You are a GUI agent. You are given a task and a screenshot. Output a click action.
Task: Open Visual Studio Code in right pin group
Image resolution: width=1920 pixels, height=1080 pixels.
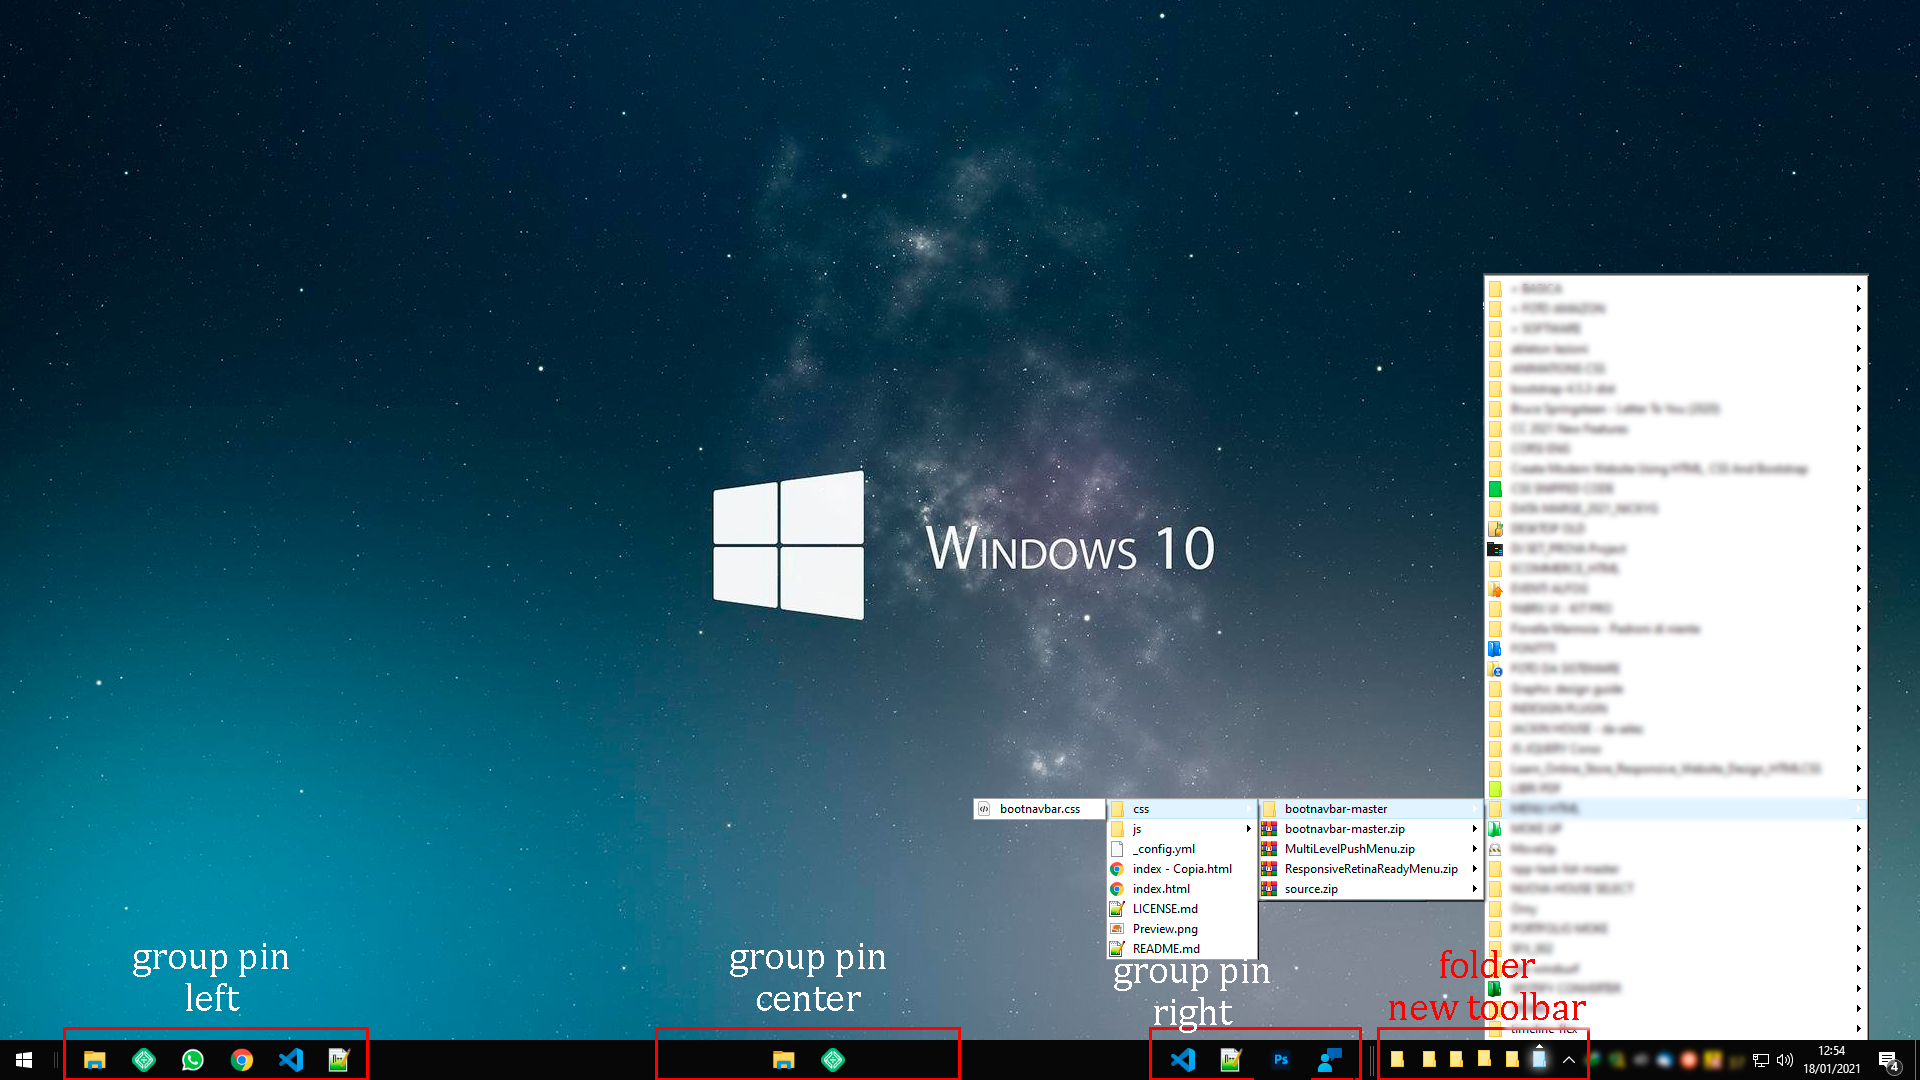pos(1182,1060)
